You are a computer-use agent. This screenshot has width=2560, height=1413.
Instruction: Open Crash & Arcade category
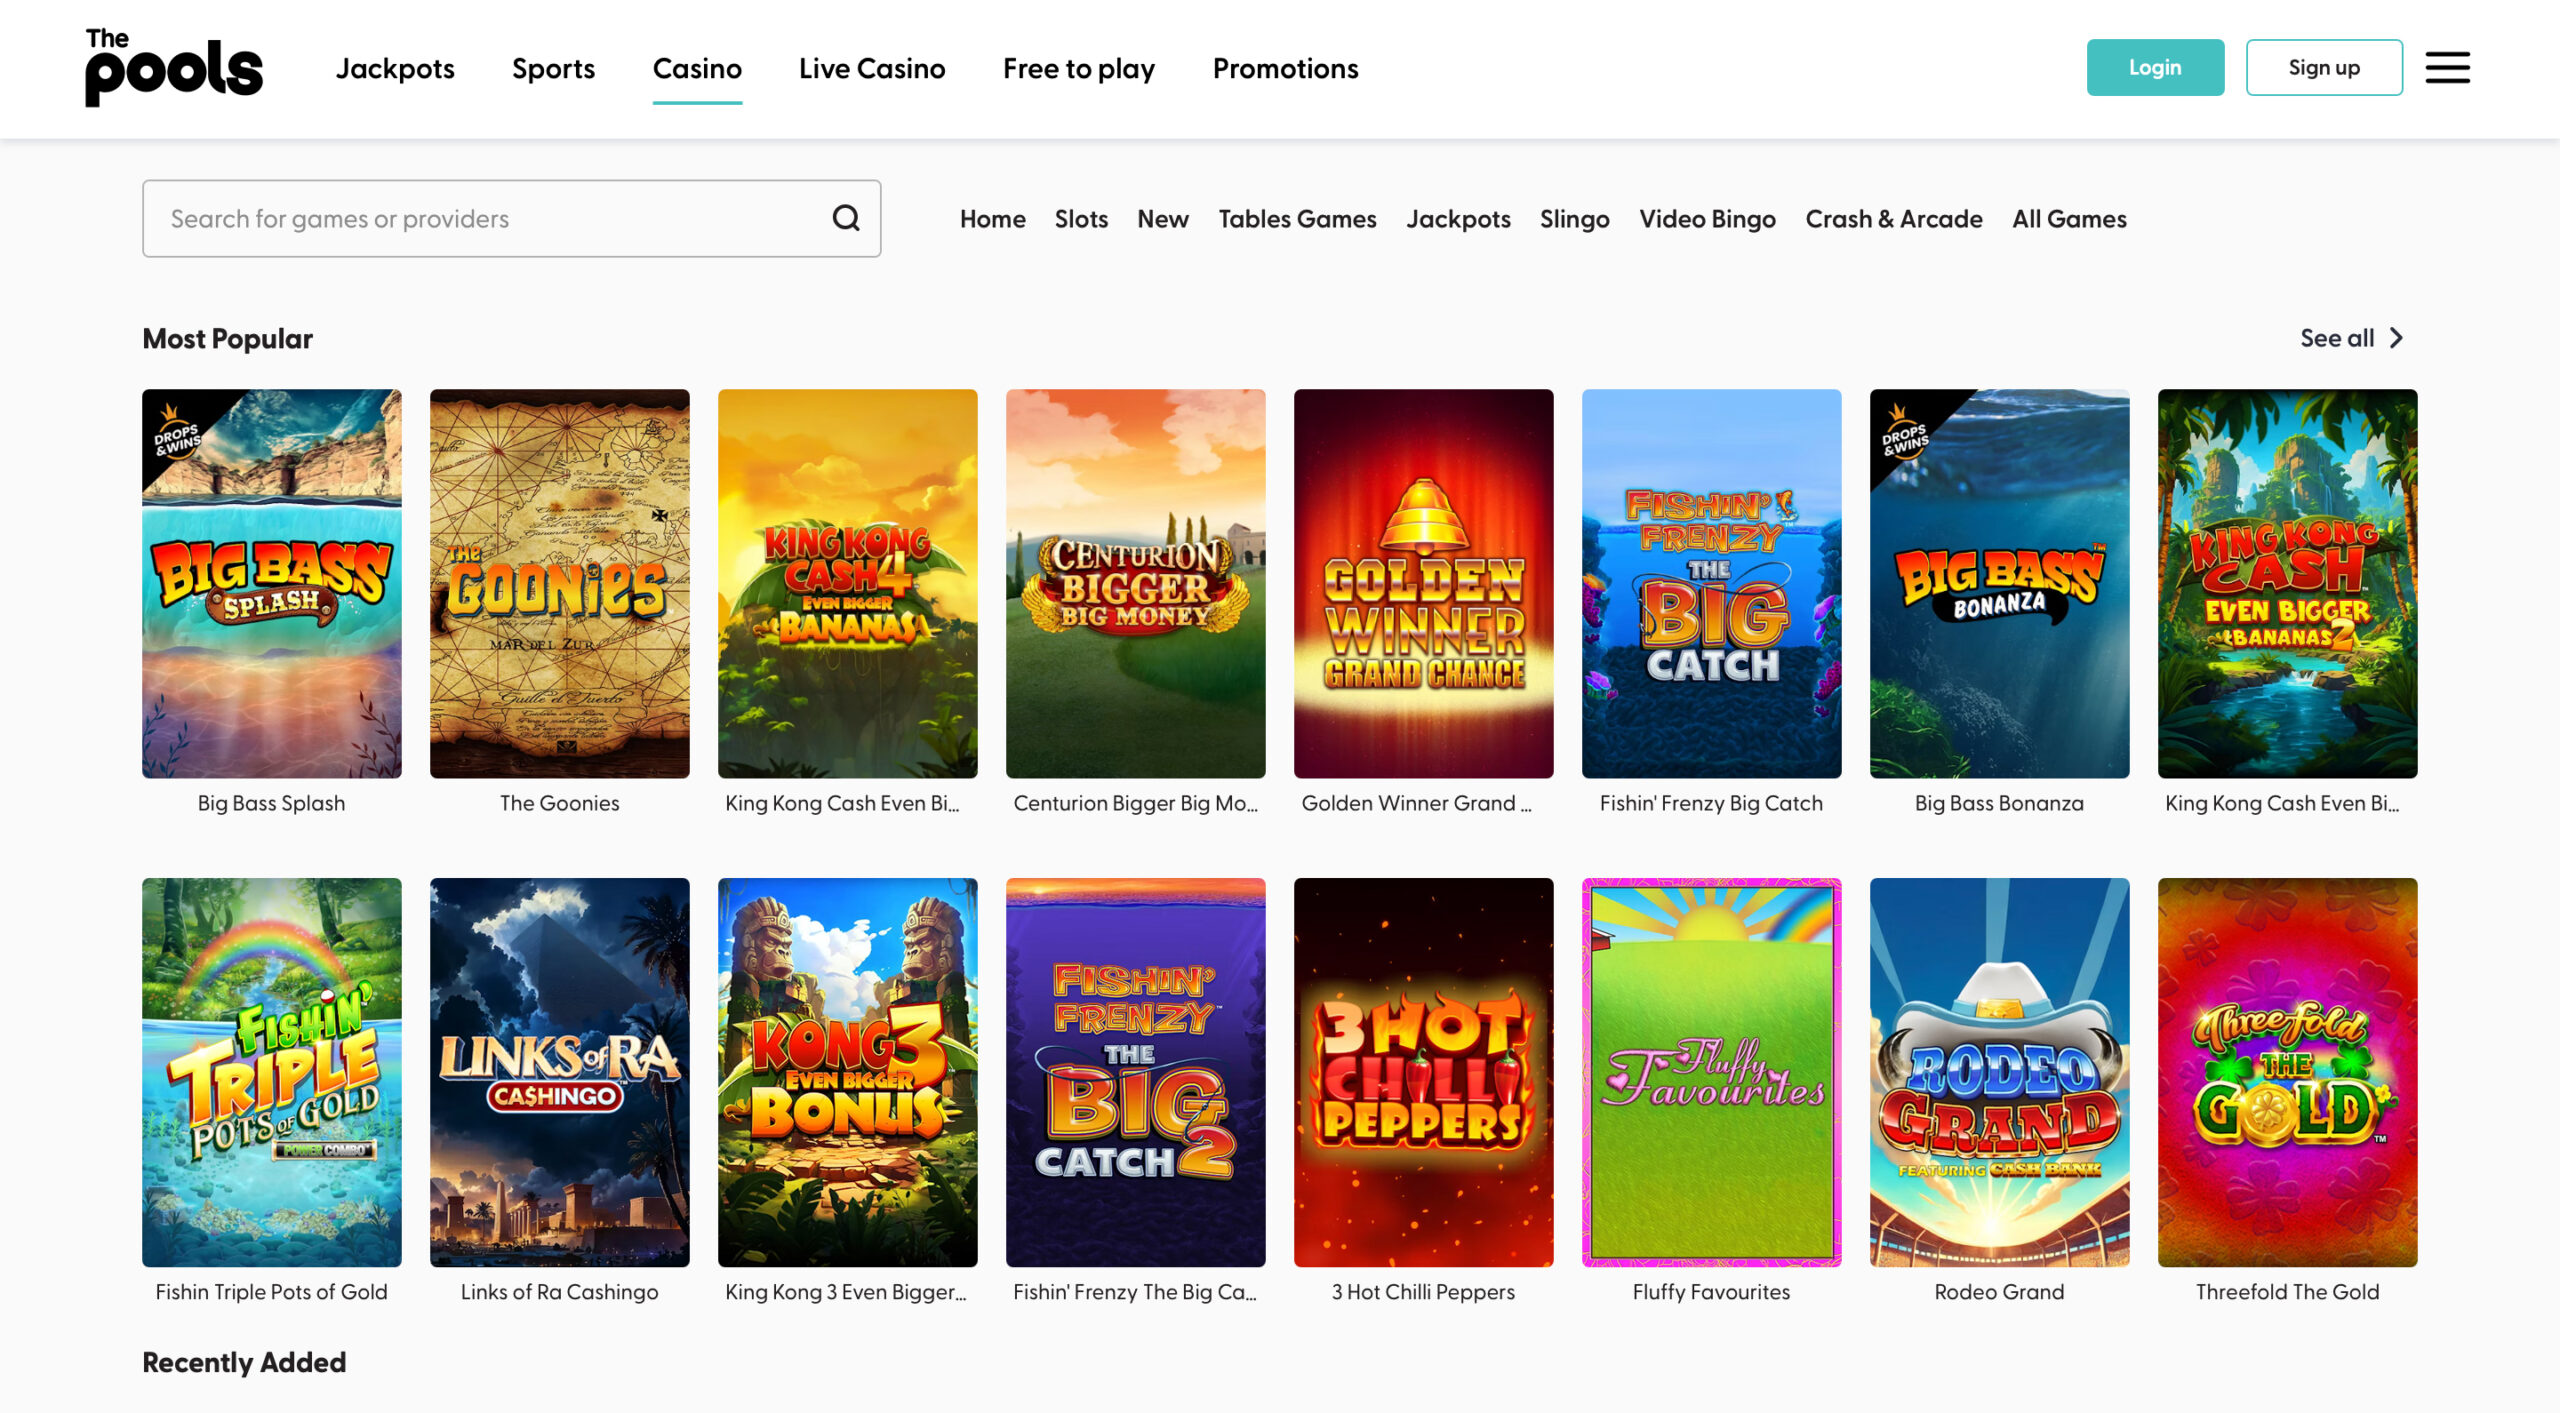coord(1893,218)
